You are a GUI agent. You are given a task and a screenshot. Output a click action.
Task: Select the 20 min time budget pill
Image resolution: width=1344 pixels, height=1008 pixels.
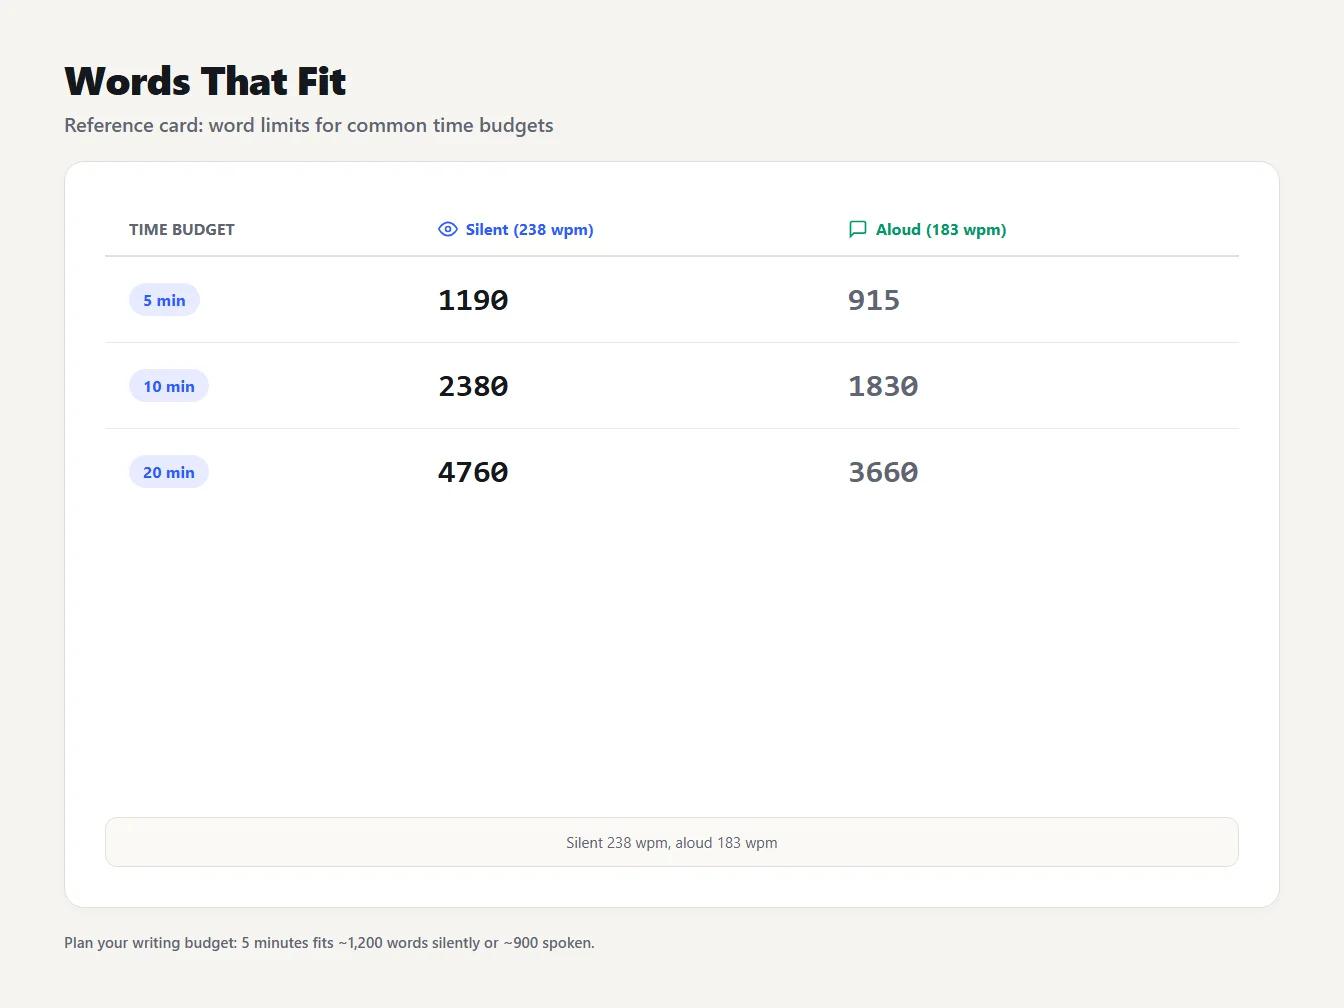point(169,472)
